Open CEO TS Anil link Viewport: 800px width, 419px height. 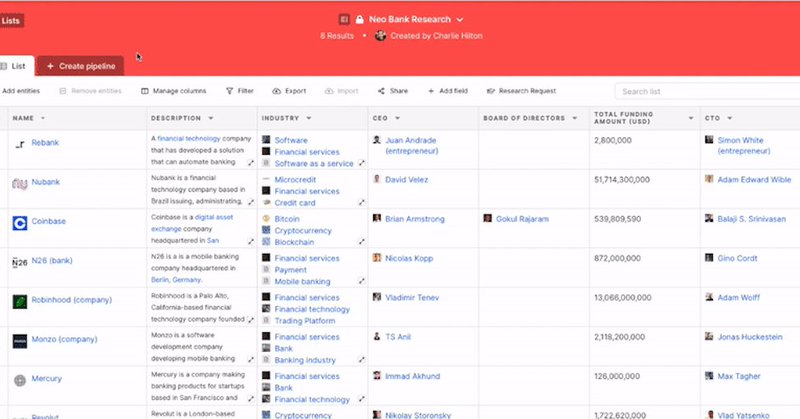(x=398, y=337)
